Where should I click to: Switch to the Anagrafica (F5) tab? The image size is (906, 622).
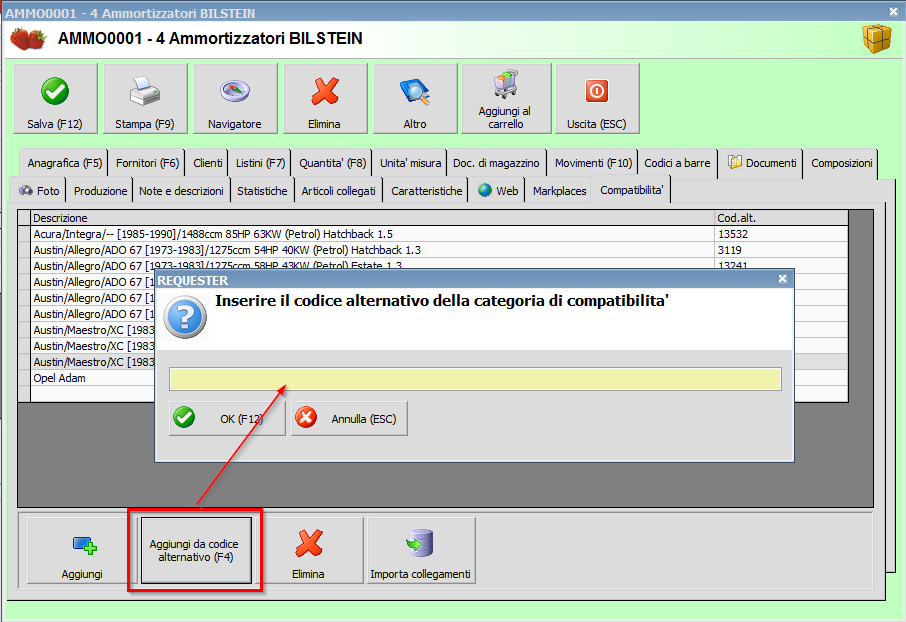tap(64, 163)
